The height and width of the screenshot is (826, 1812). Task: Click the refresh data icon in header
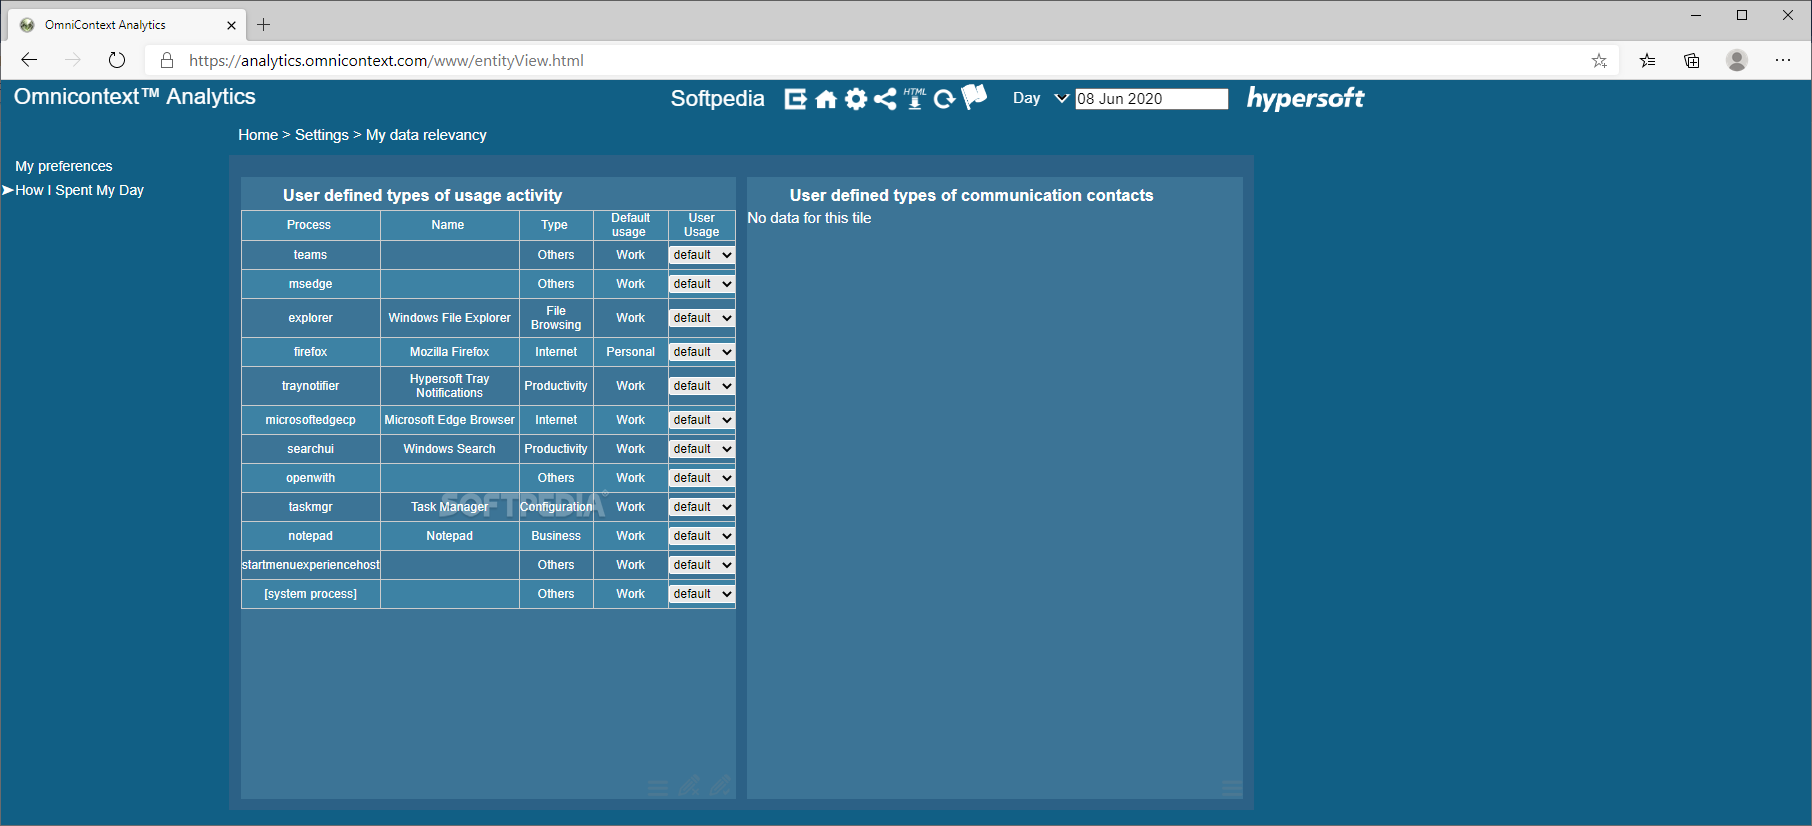944,99
